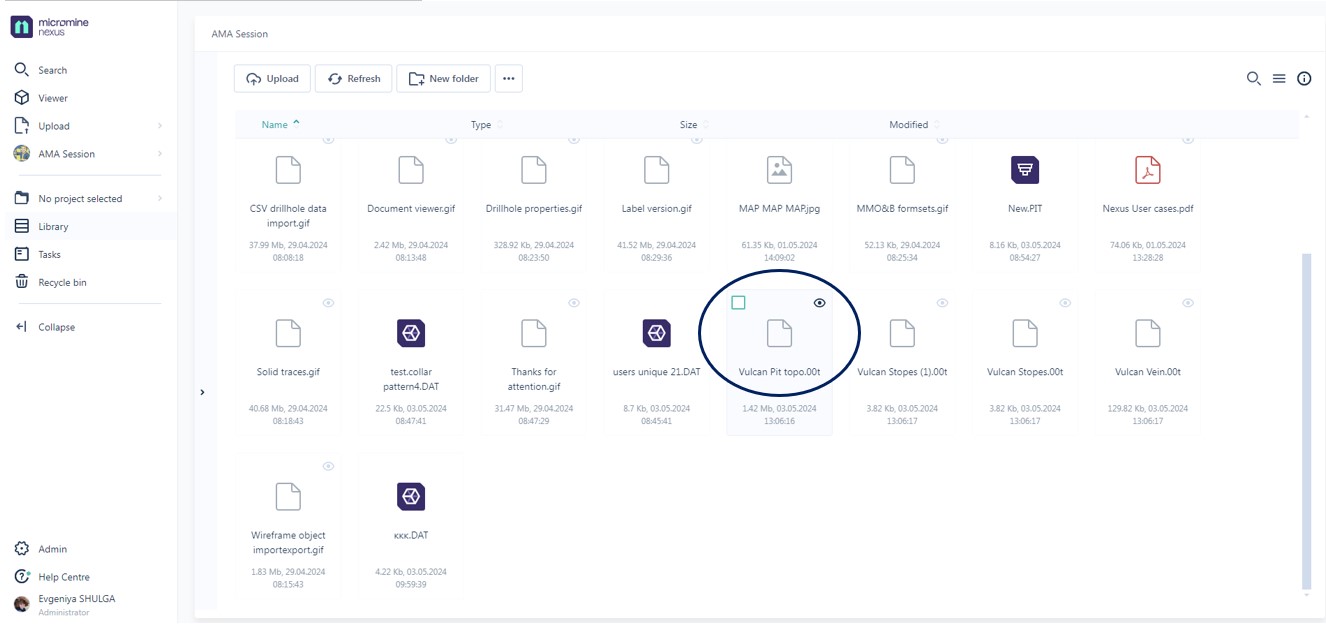Image resolution: width=1326 pixels, height=635 pixels.
Task: Click the list view icon near search
Action: pos(1278,77)
